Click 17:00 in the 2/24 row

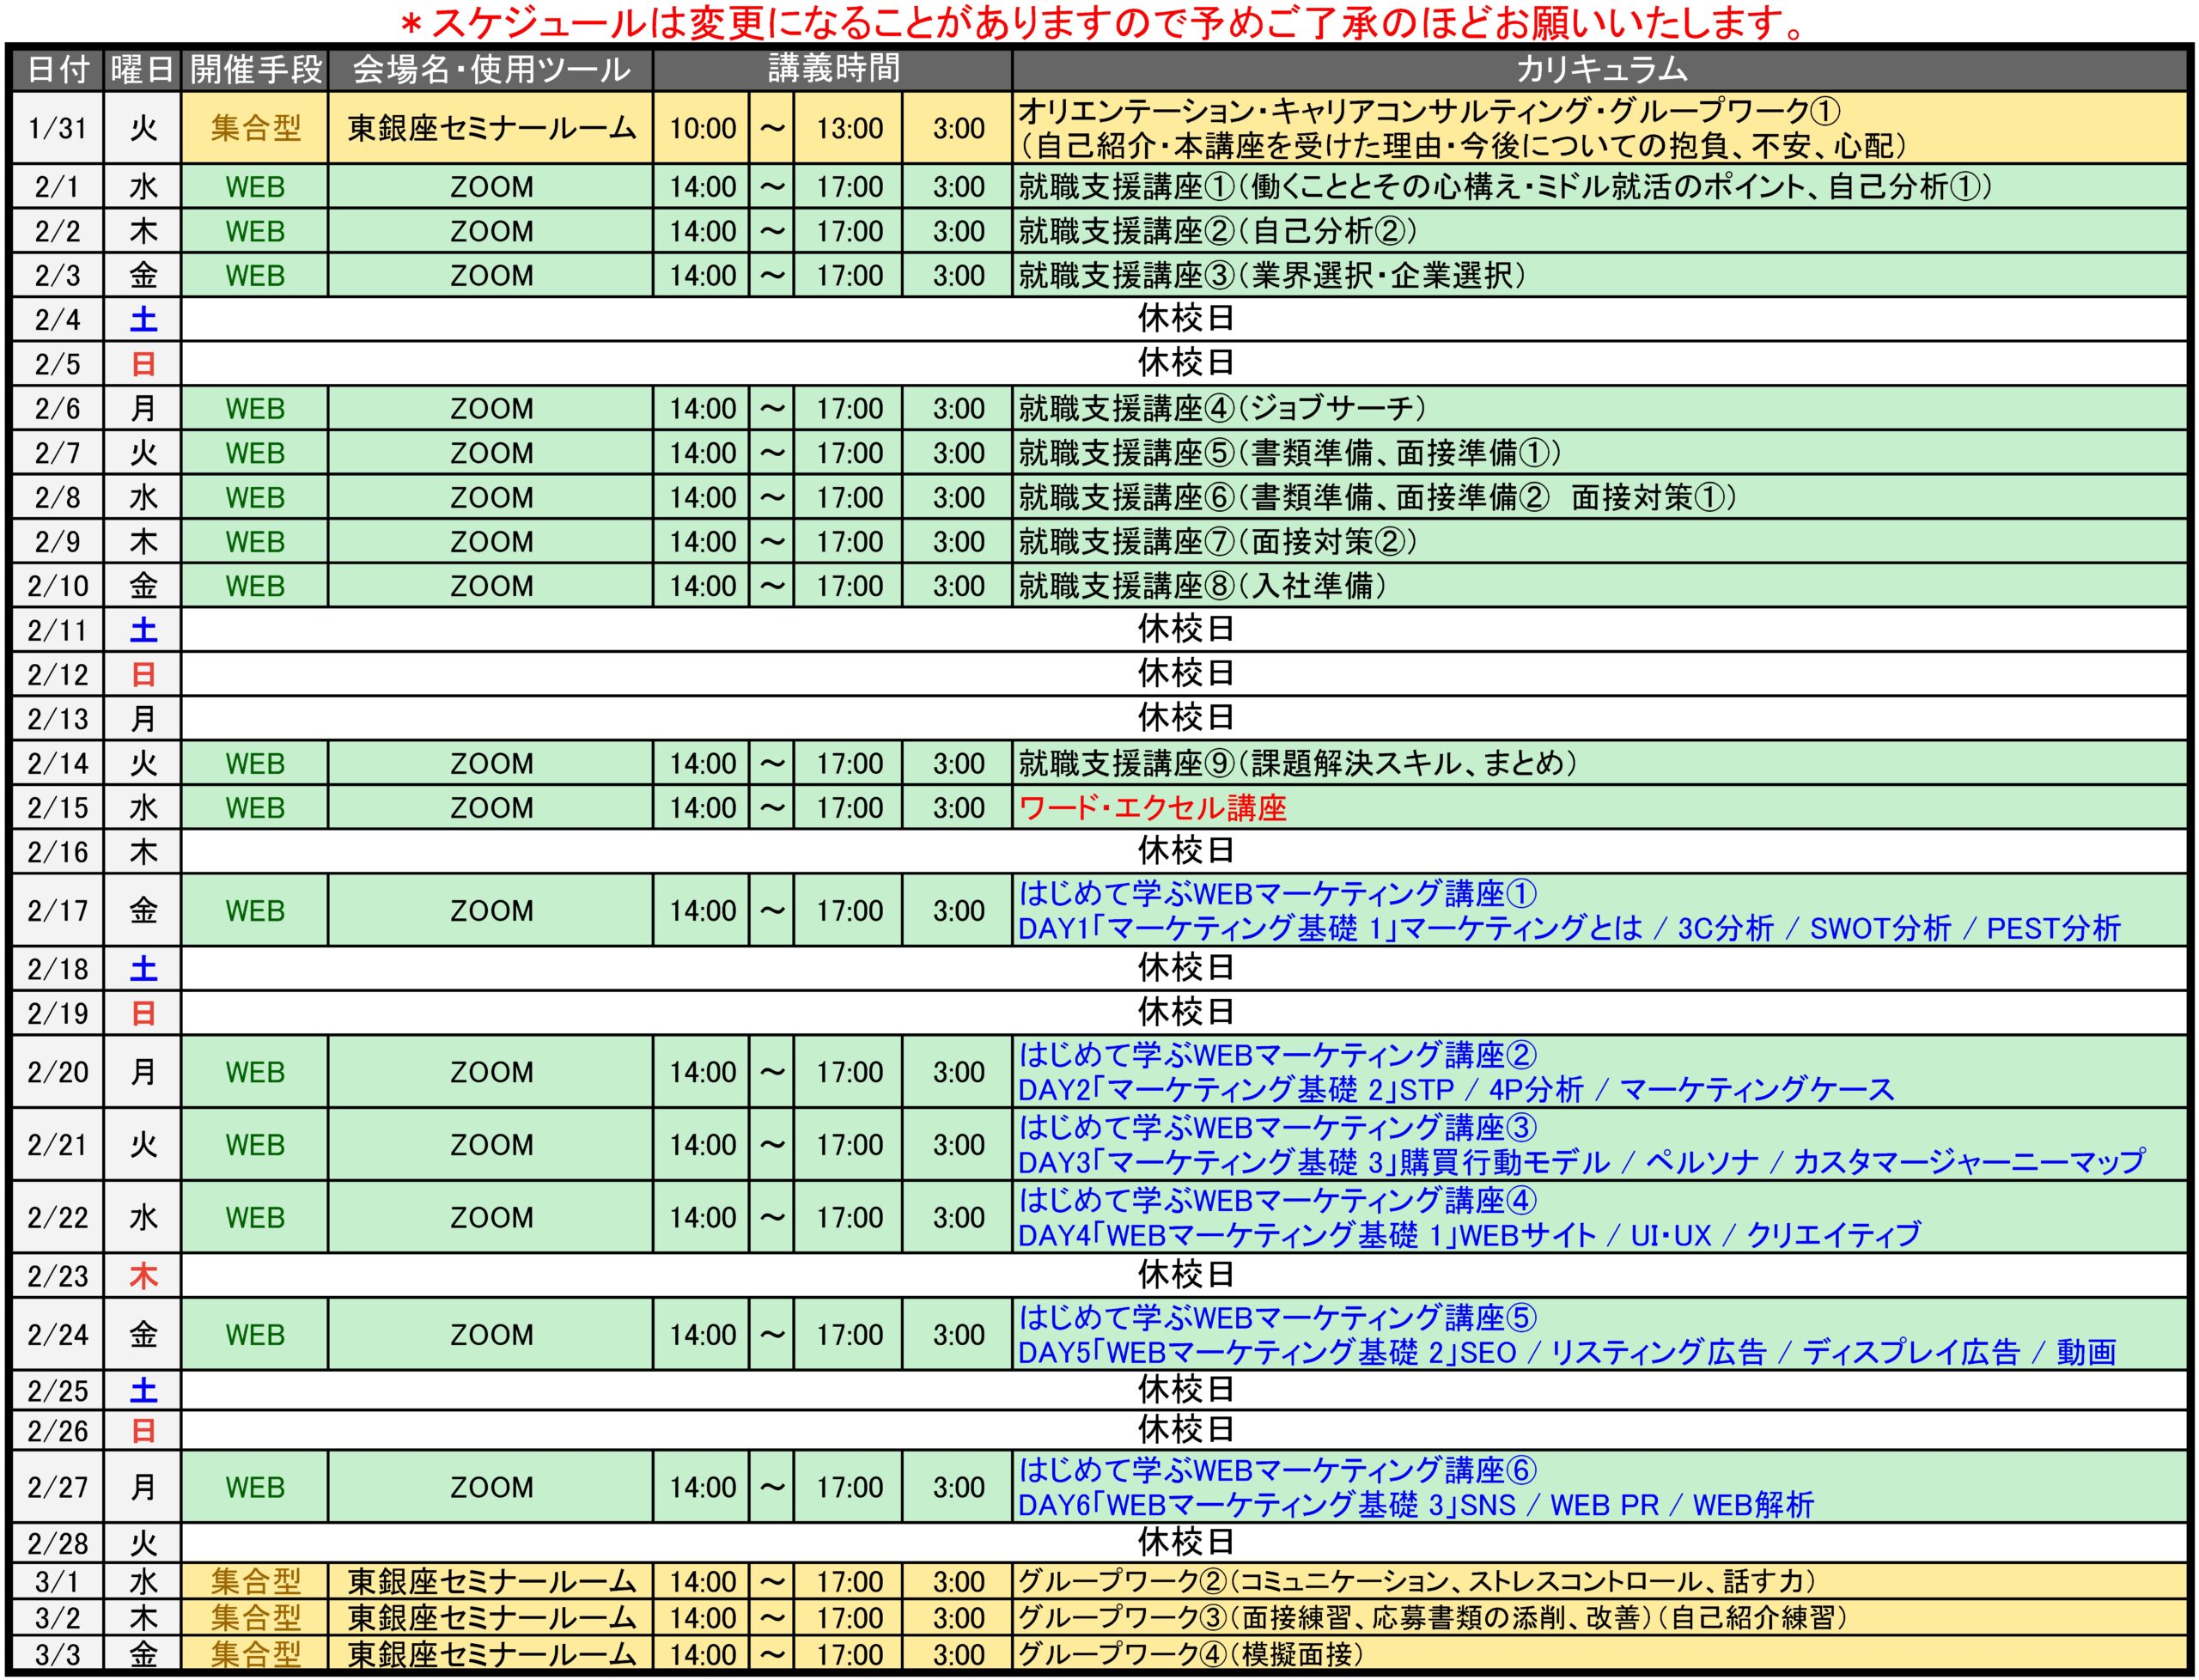pos(849,1335)
